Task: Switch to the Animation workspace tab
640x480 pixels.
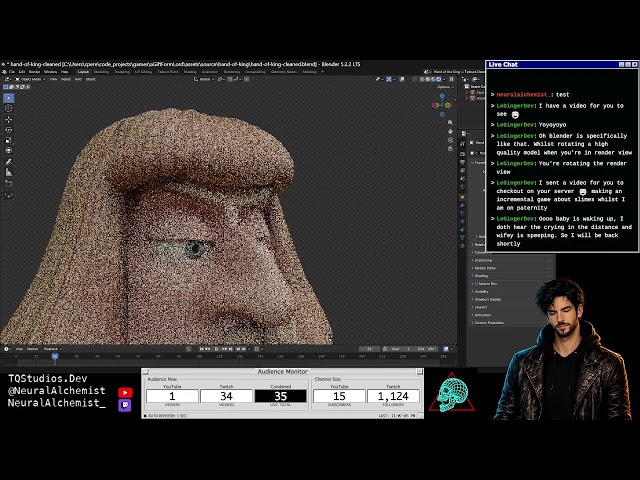Action: 210,72
